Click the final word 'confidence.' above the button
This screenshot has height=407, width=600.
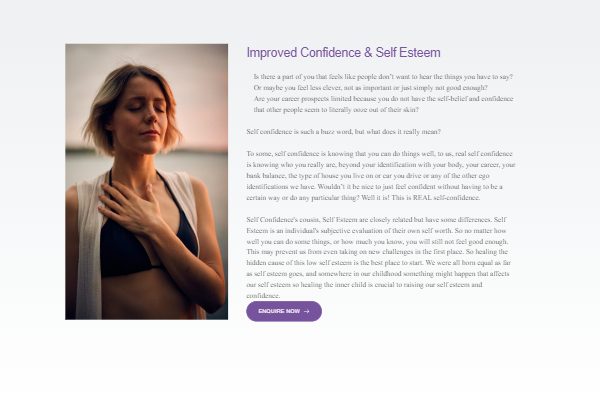pyautogui.click(x=263, y=296)
